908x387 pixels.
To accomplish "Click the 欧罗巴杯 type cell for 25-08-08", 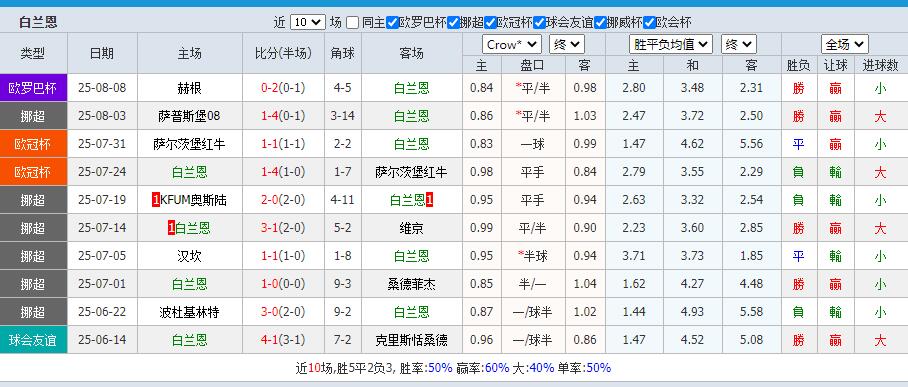I will tap(34, 88).
